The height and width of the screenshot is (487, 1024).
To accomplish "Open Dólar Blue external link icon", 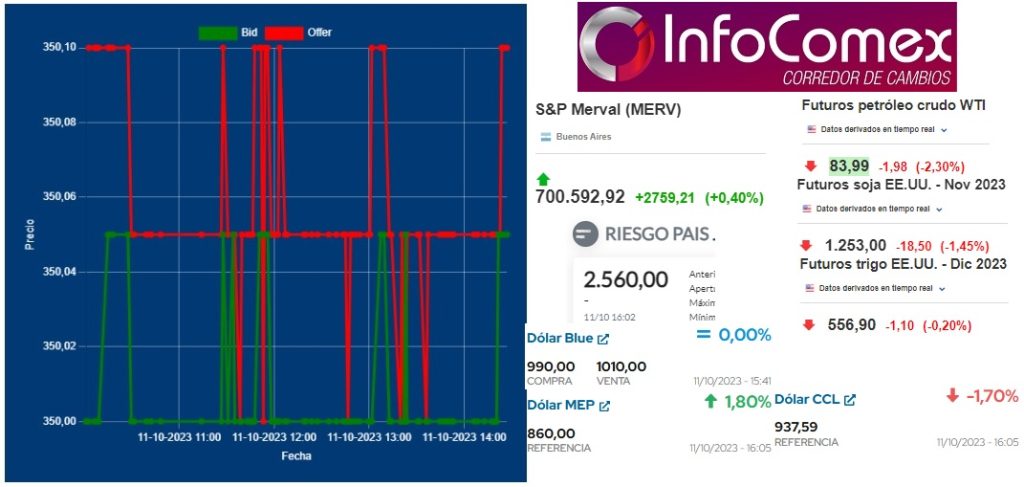I will click(x=603, y=339).
